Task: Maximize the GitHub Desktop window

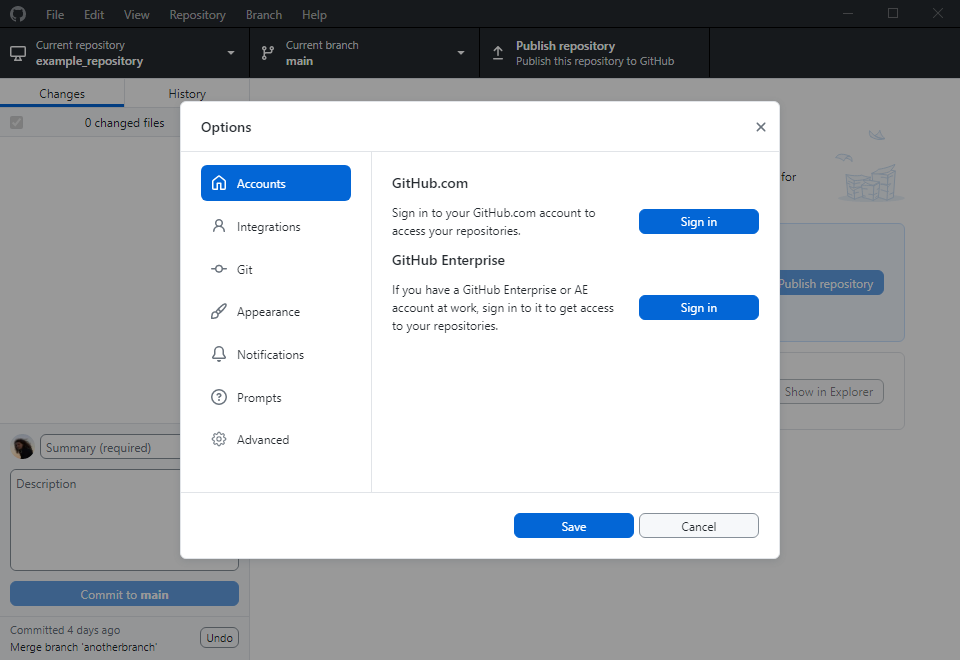Action: coord(893,13)
